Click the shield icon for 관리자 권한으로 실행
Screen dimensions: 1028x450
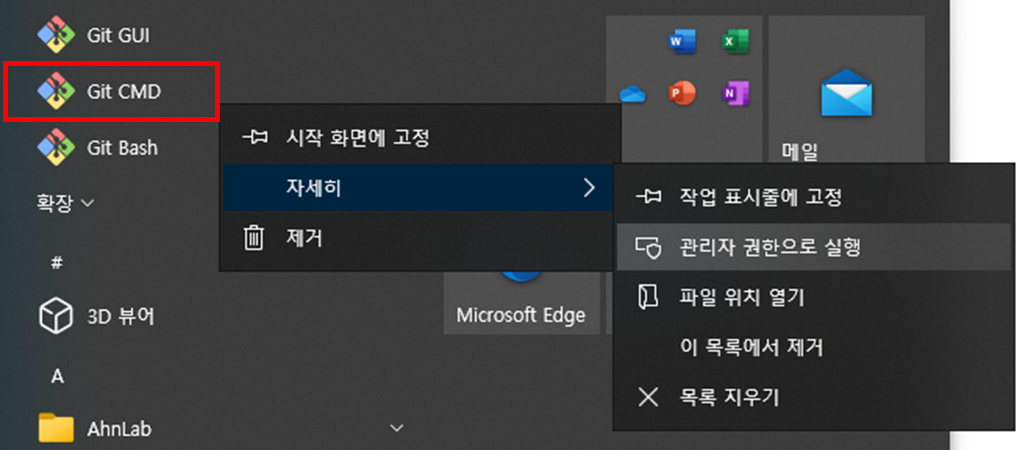(x=648, y=247)
